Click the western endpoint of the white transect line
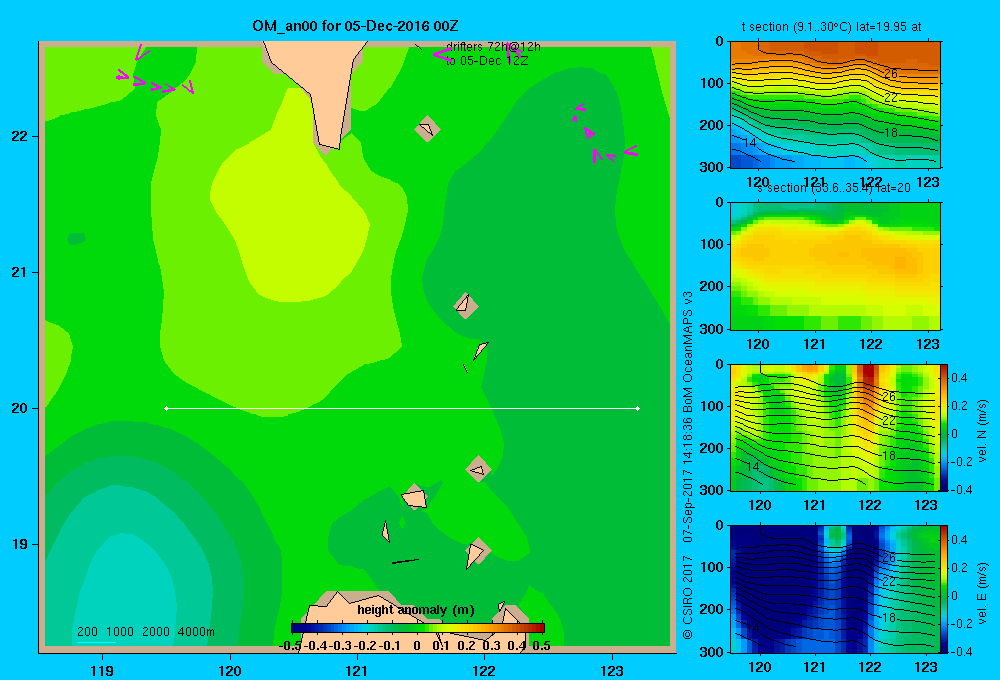Image resolution: width=1000 pixels, height=680 pixels. click(x=166, y=408)
